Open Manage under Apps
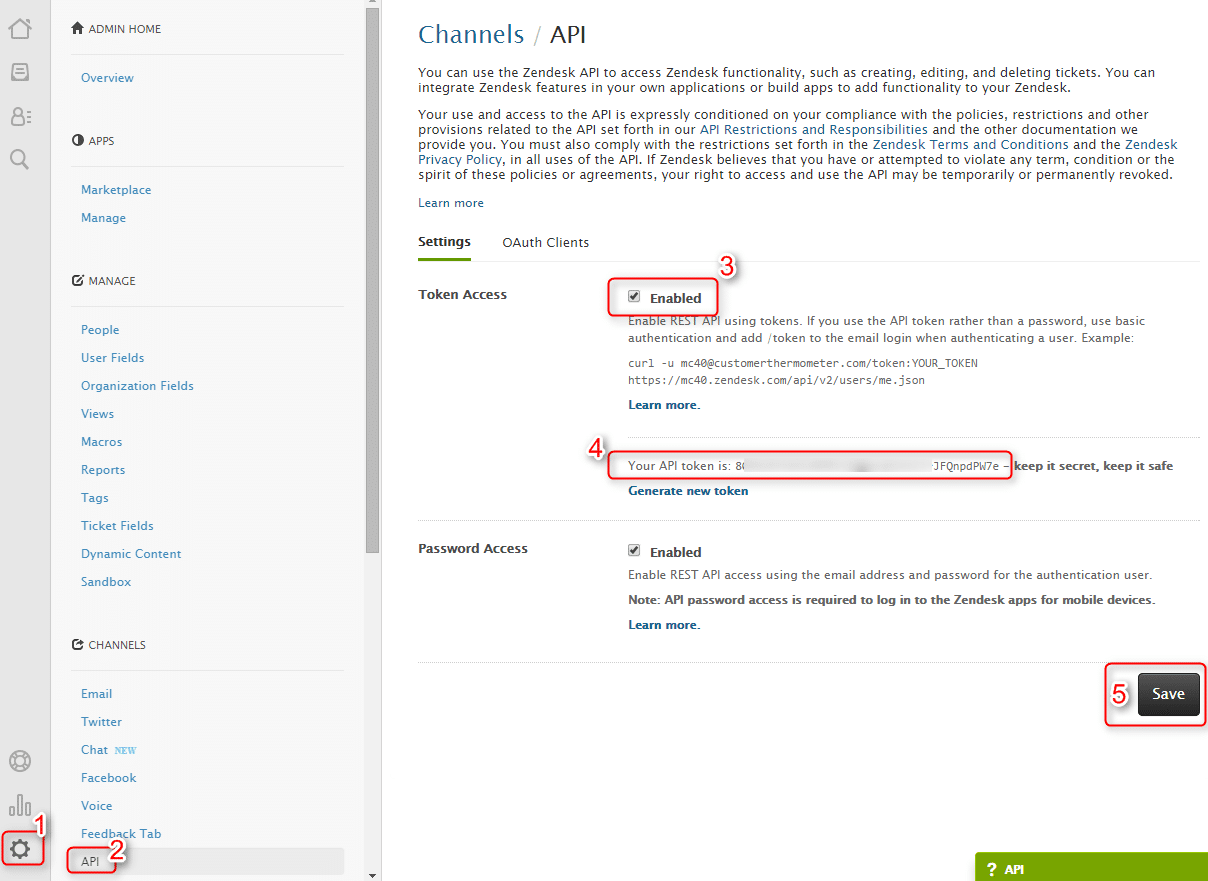Image resolution: width=1208 pixels, height=881 pixels. pyautogui.click(x=104, y=218)
